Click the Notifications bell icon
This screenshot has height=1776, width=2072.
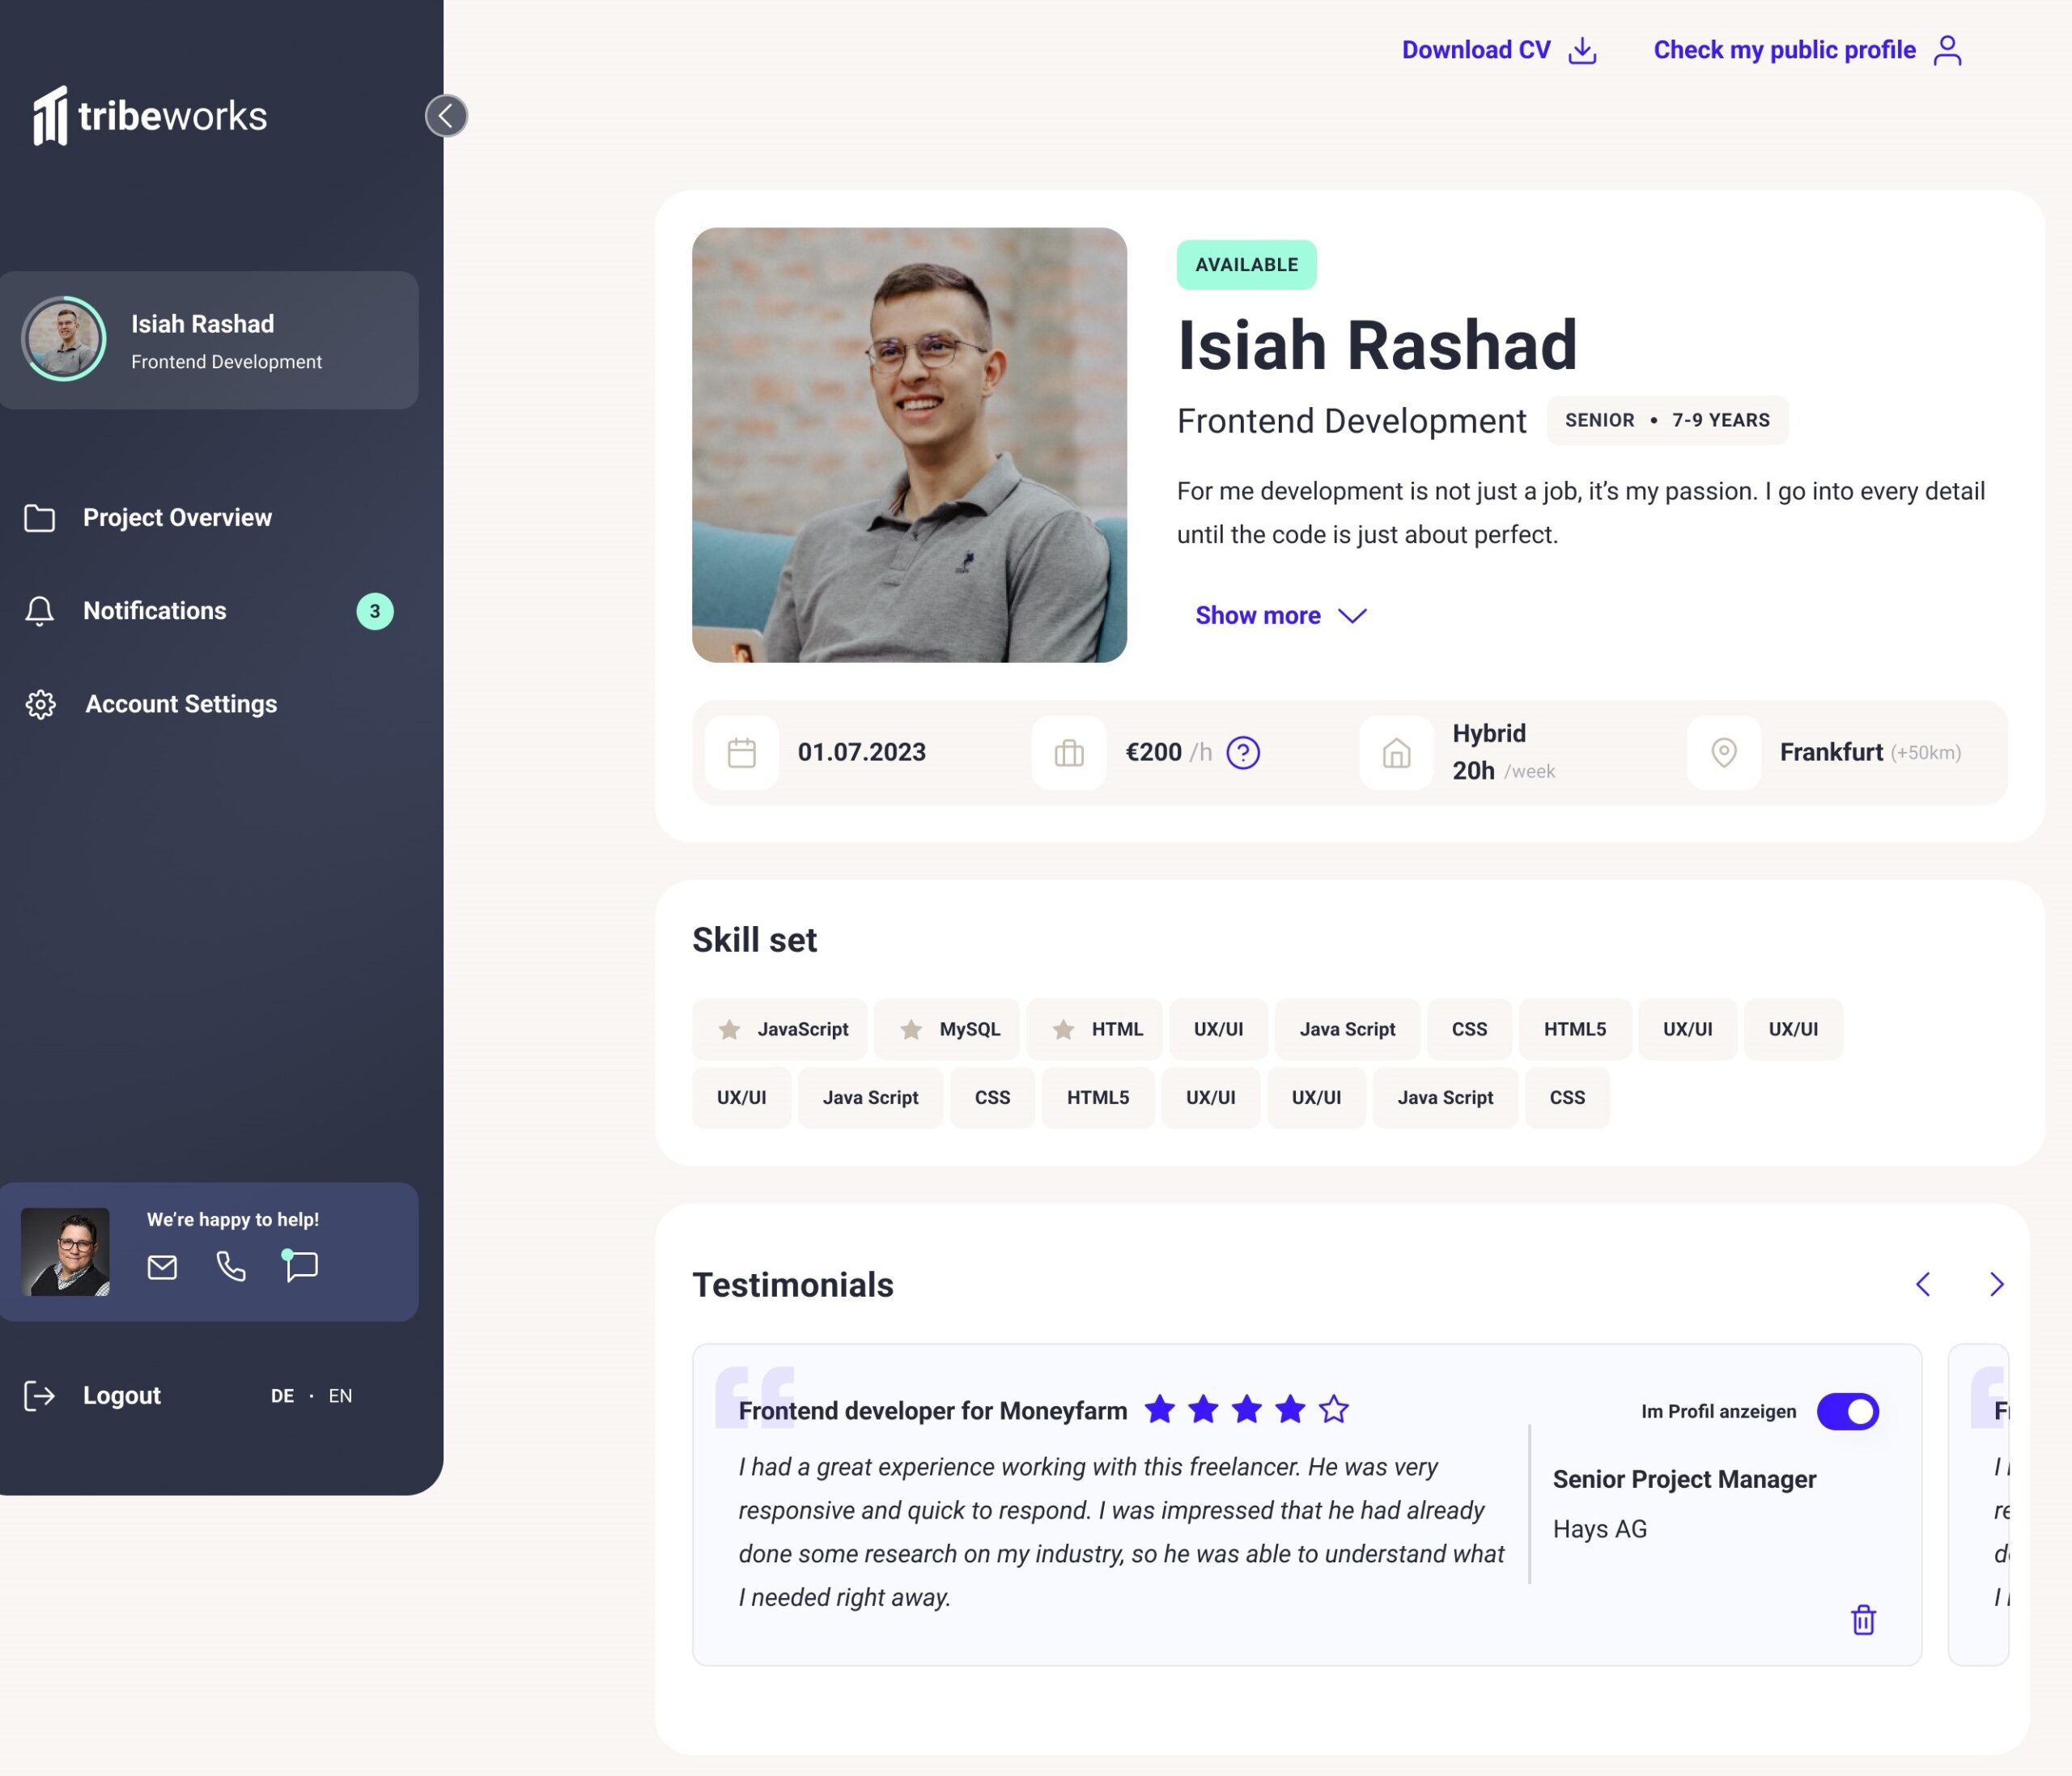(40, 611)
